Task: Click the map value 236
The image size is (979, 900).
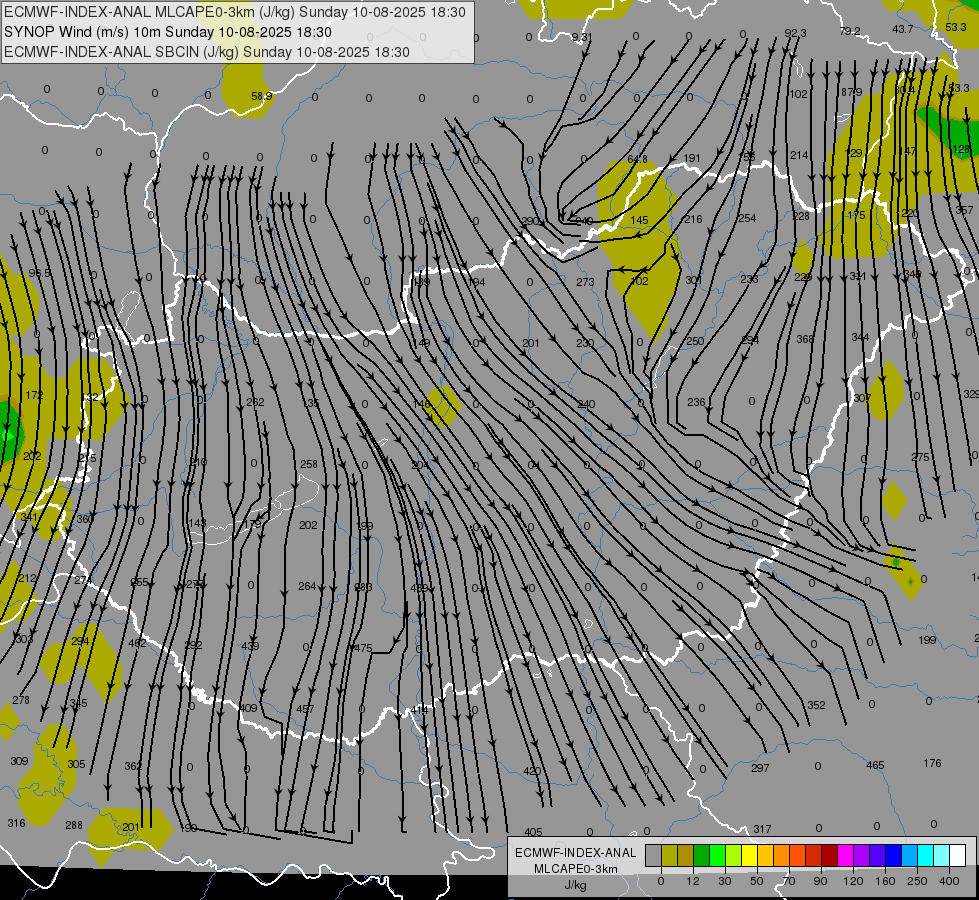Action: pos(696,402)
